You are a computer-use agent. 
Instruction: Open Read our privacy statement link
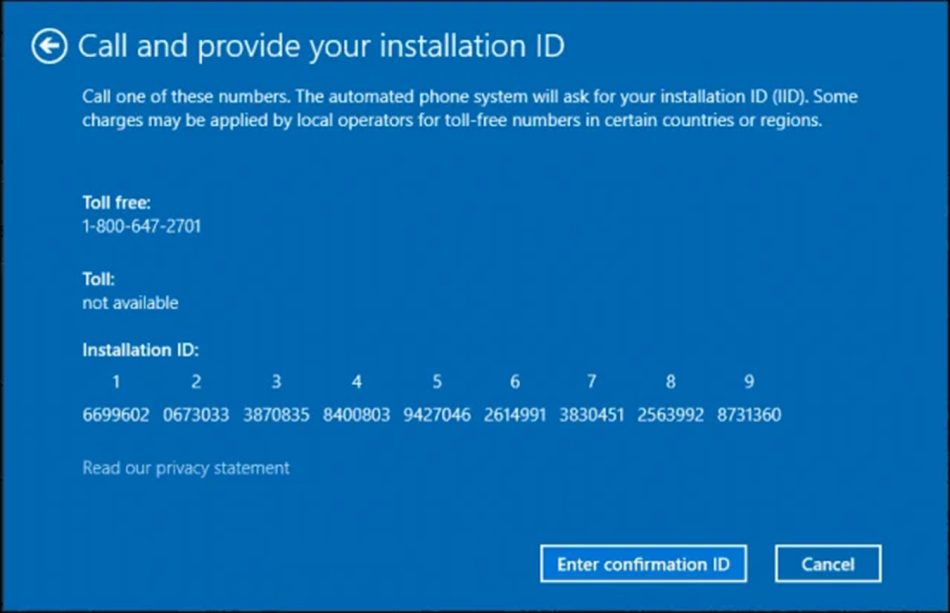pos(185,467)
